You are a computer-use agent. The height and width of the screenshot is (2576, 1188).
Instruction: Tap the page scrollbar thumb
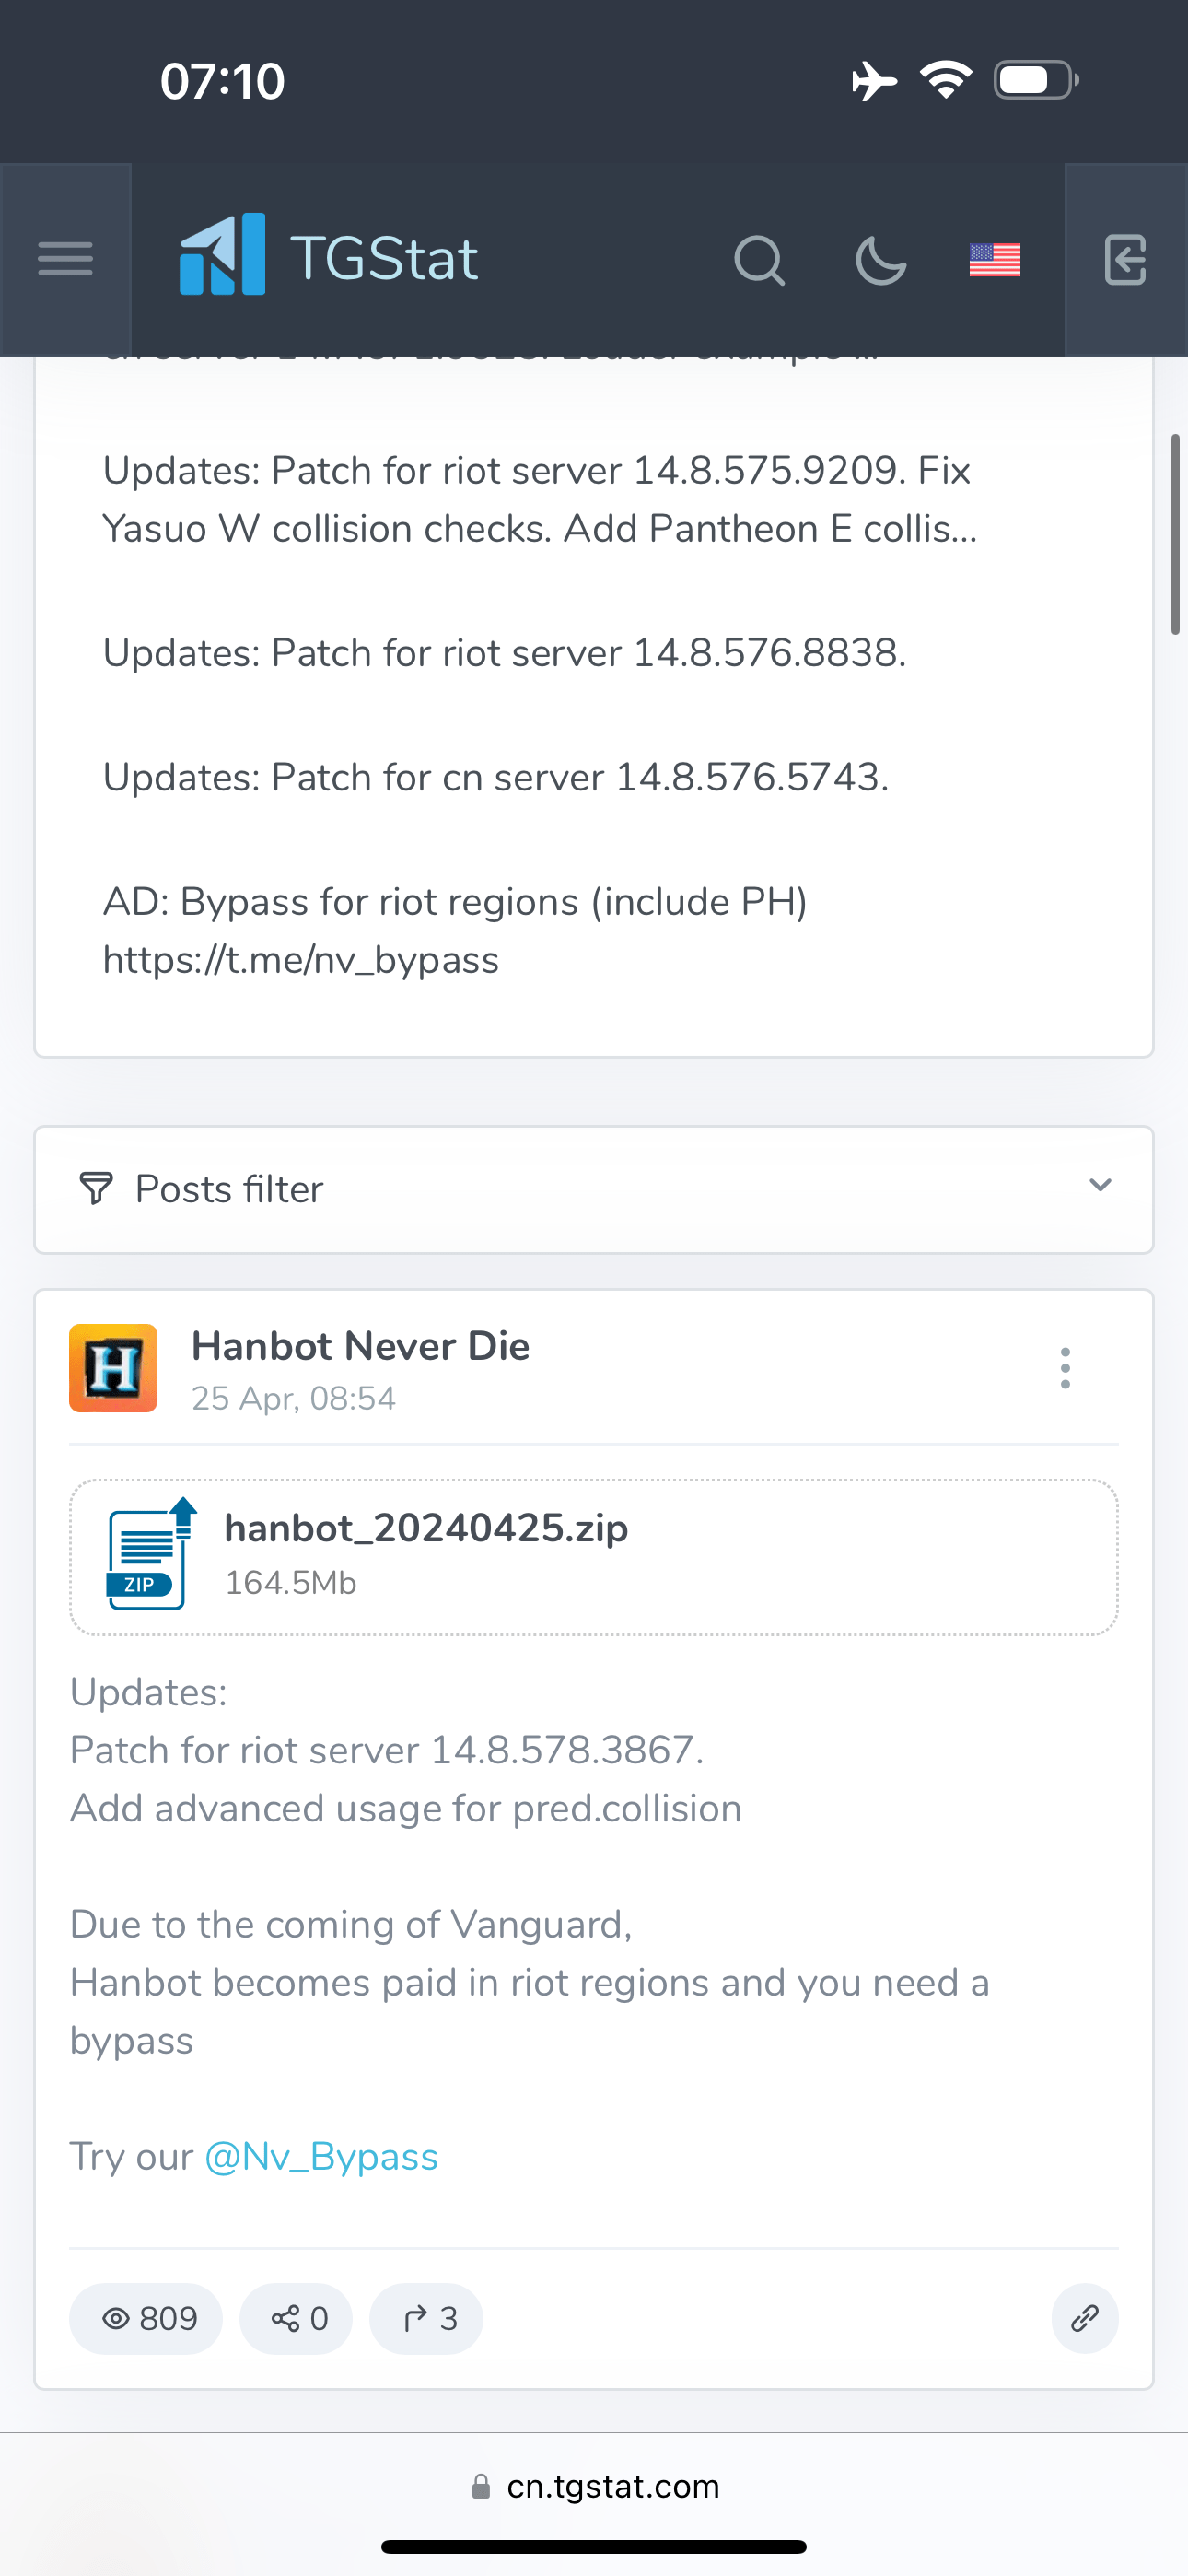point(1176,534)
